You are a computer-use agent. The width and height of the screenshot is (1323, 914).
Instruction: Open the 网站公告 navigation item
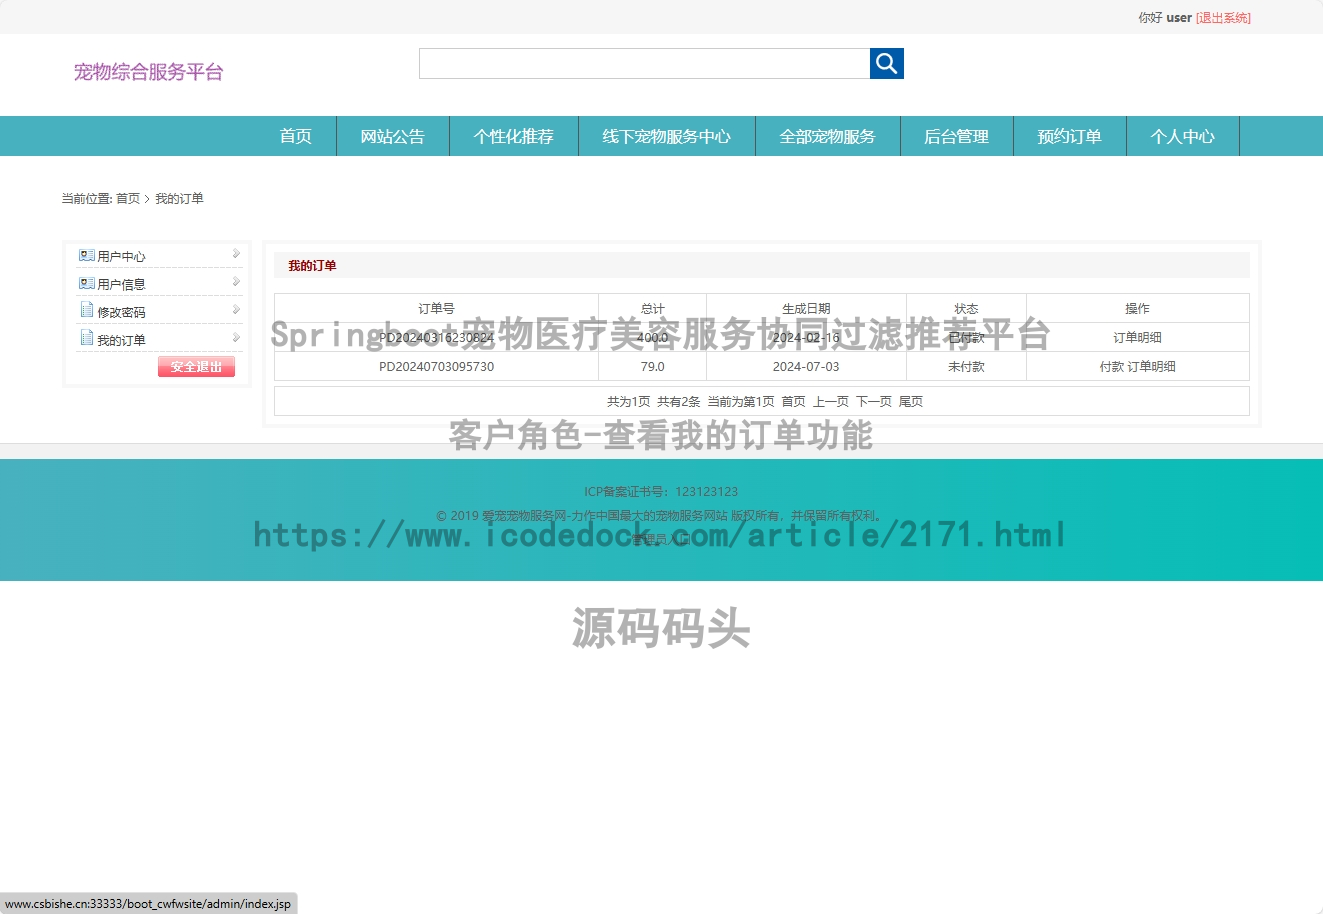pyautogui.click(x=393, y=136)
